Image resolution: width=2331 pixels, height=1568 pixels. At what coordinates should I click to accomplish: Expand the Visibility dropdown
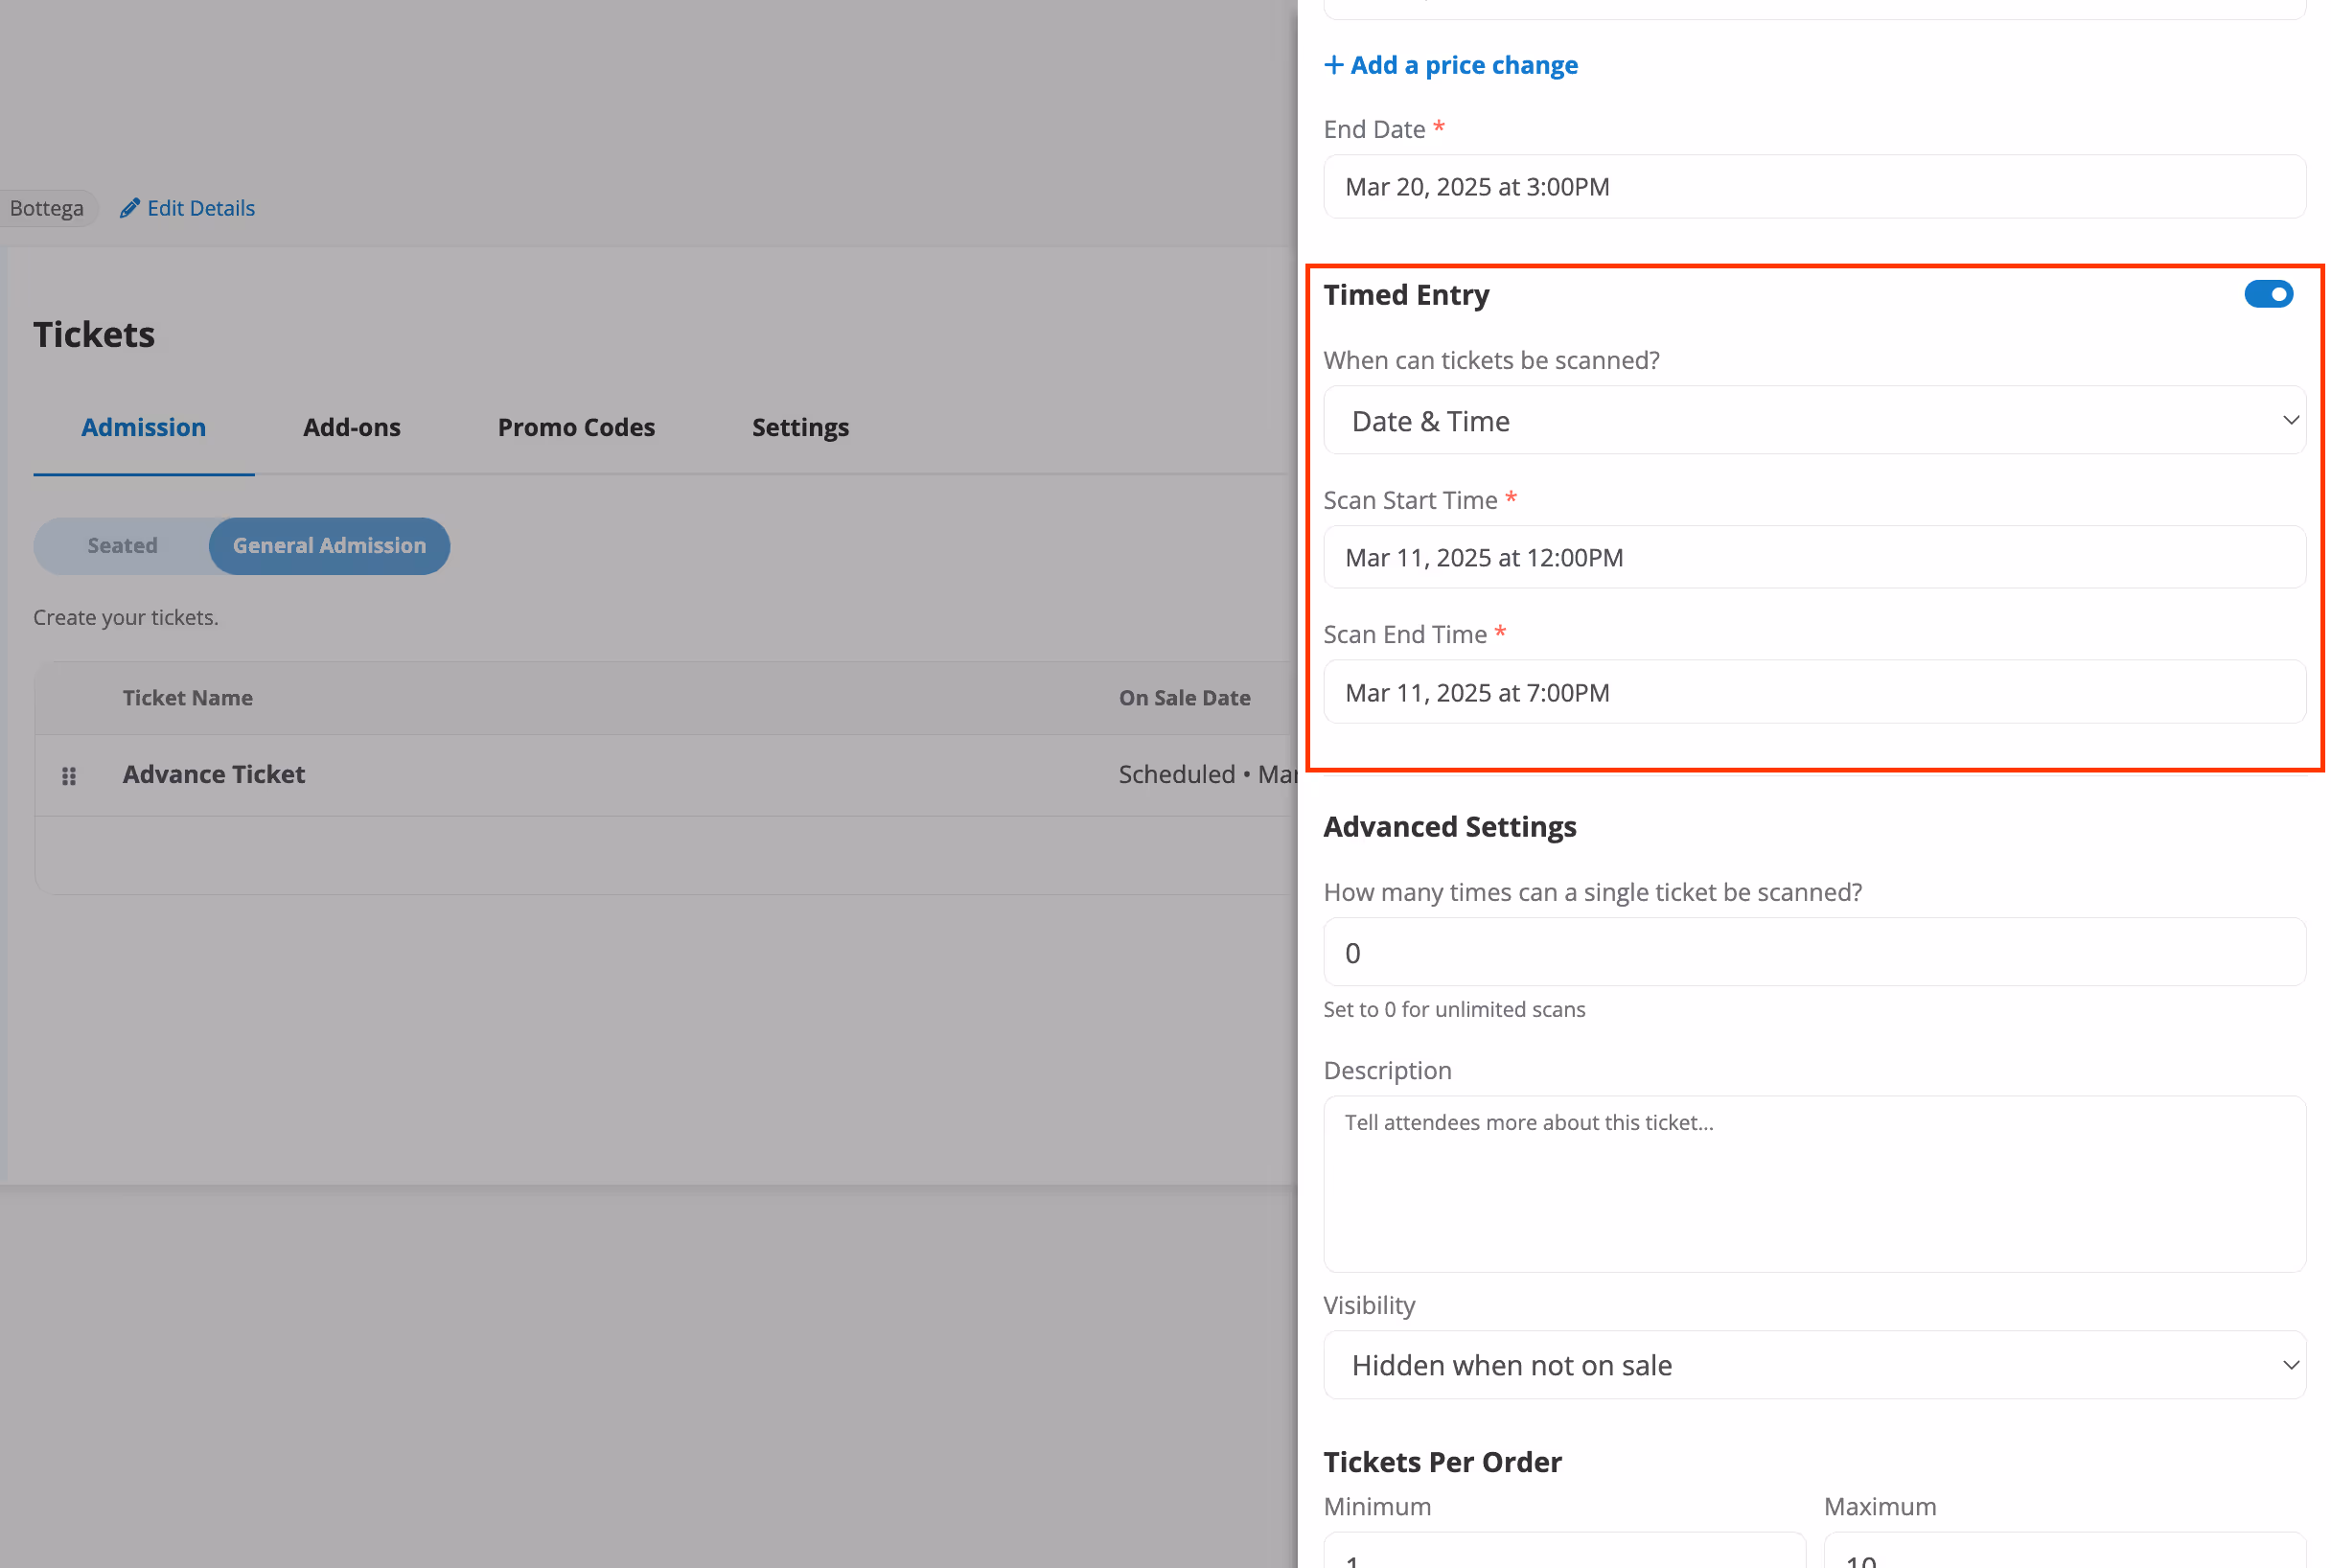(x=1813, y=1365)
